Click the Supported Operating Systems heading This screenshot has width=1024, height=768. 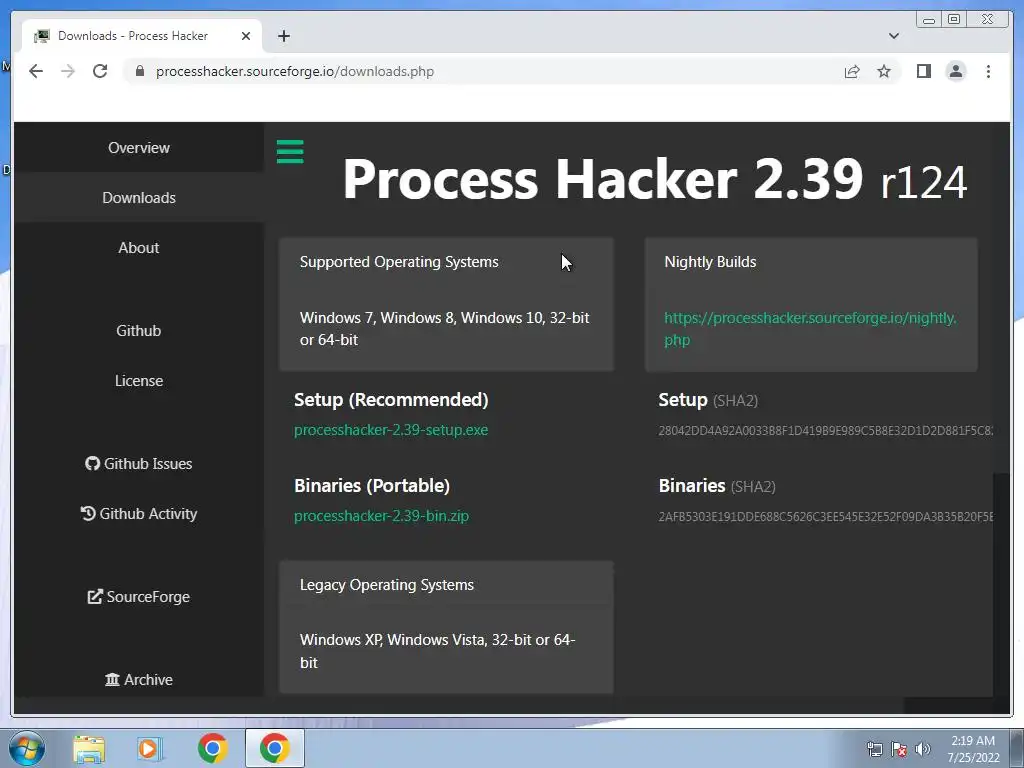(x=399, y=262)
